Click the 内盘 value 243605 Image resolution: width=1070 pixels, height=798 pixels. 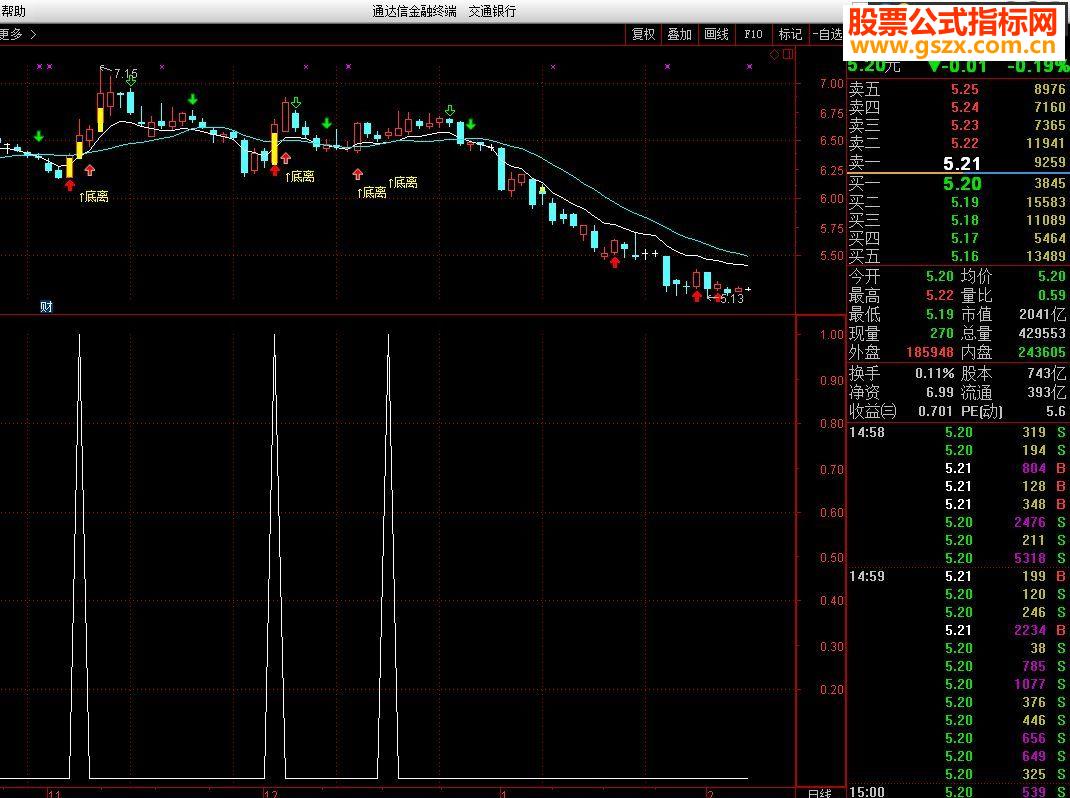point(1041,353)
